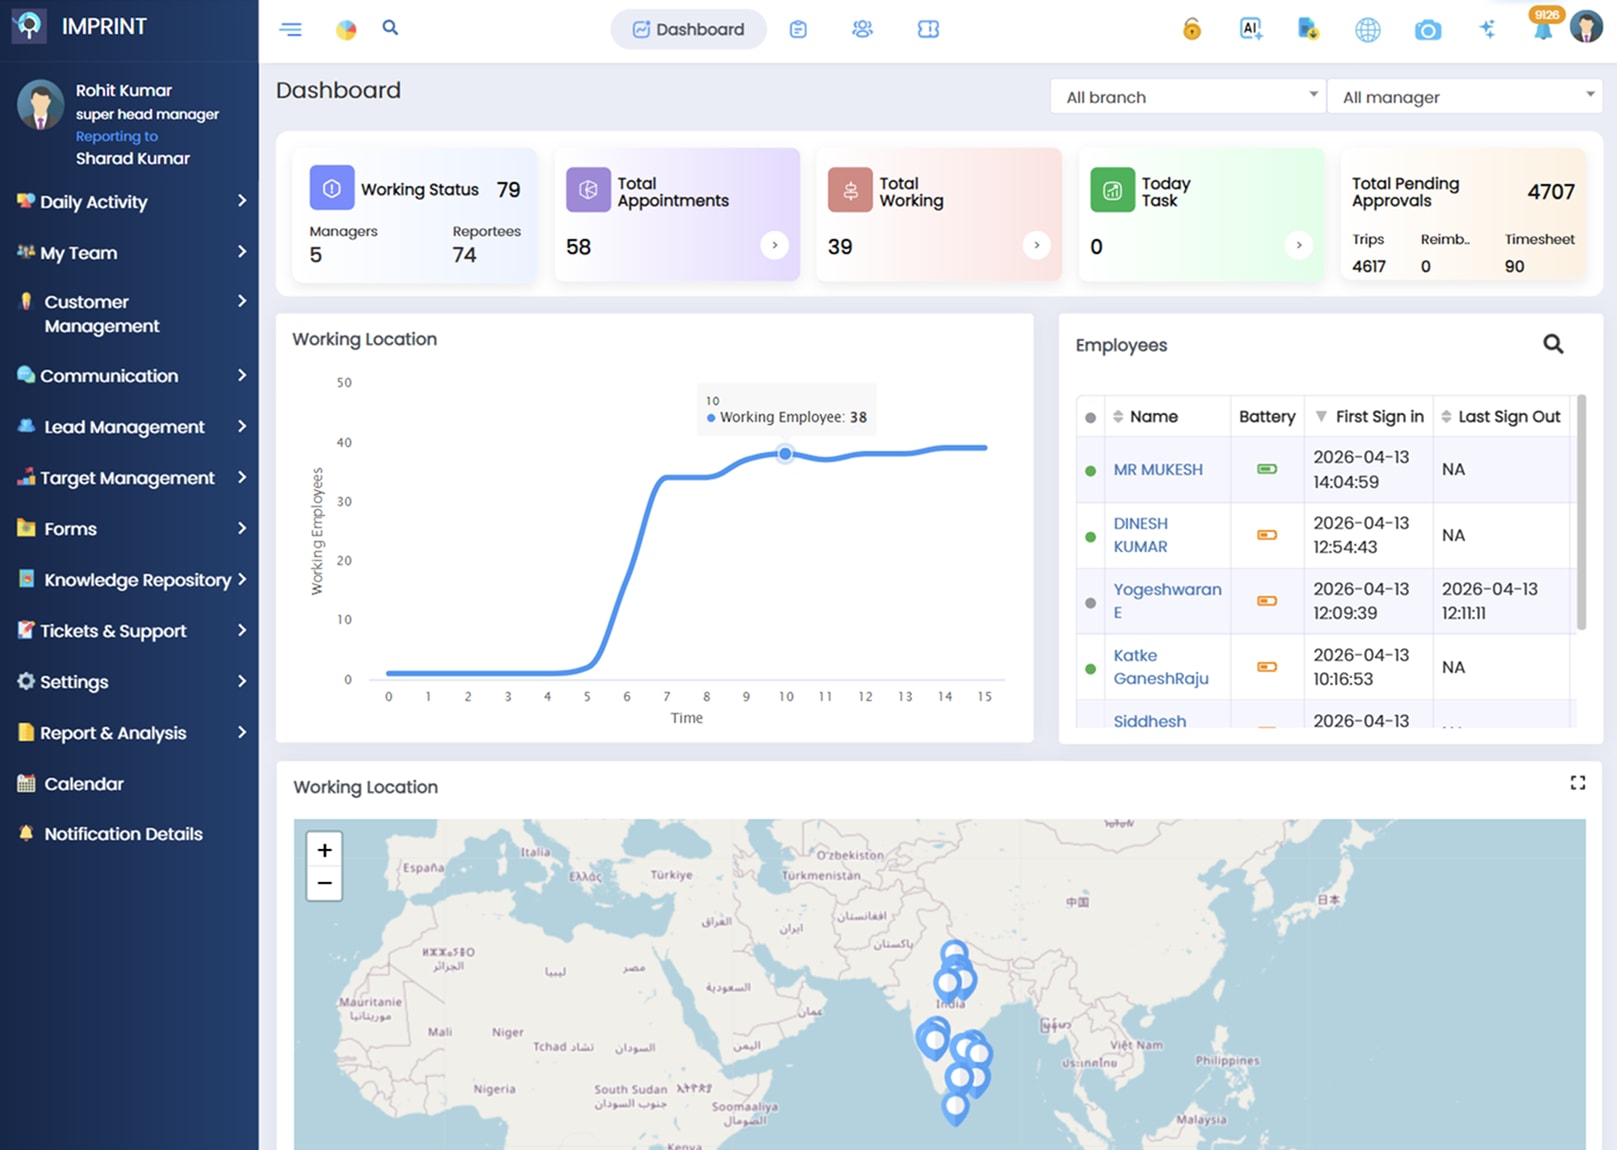The image size is (1617, 1150).
Task: Click the Trips value 4617
Action: click(1369, 266)
